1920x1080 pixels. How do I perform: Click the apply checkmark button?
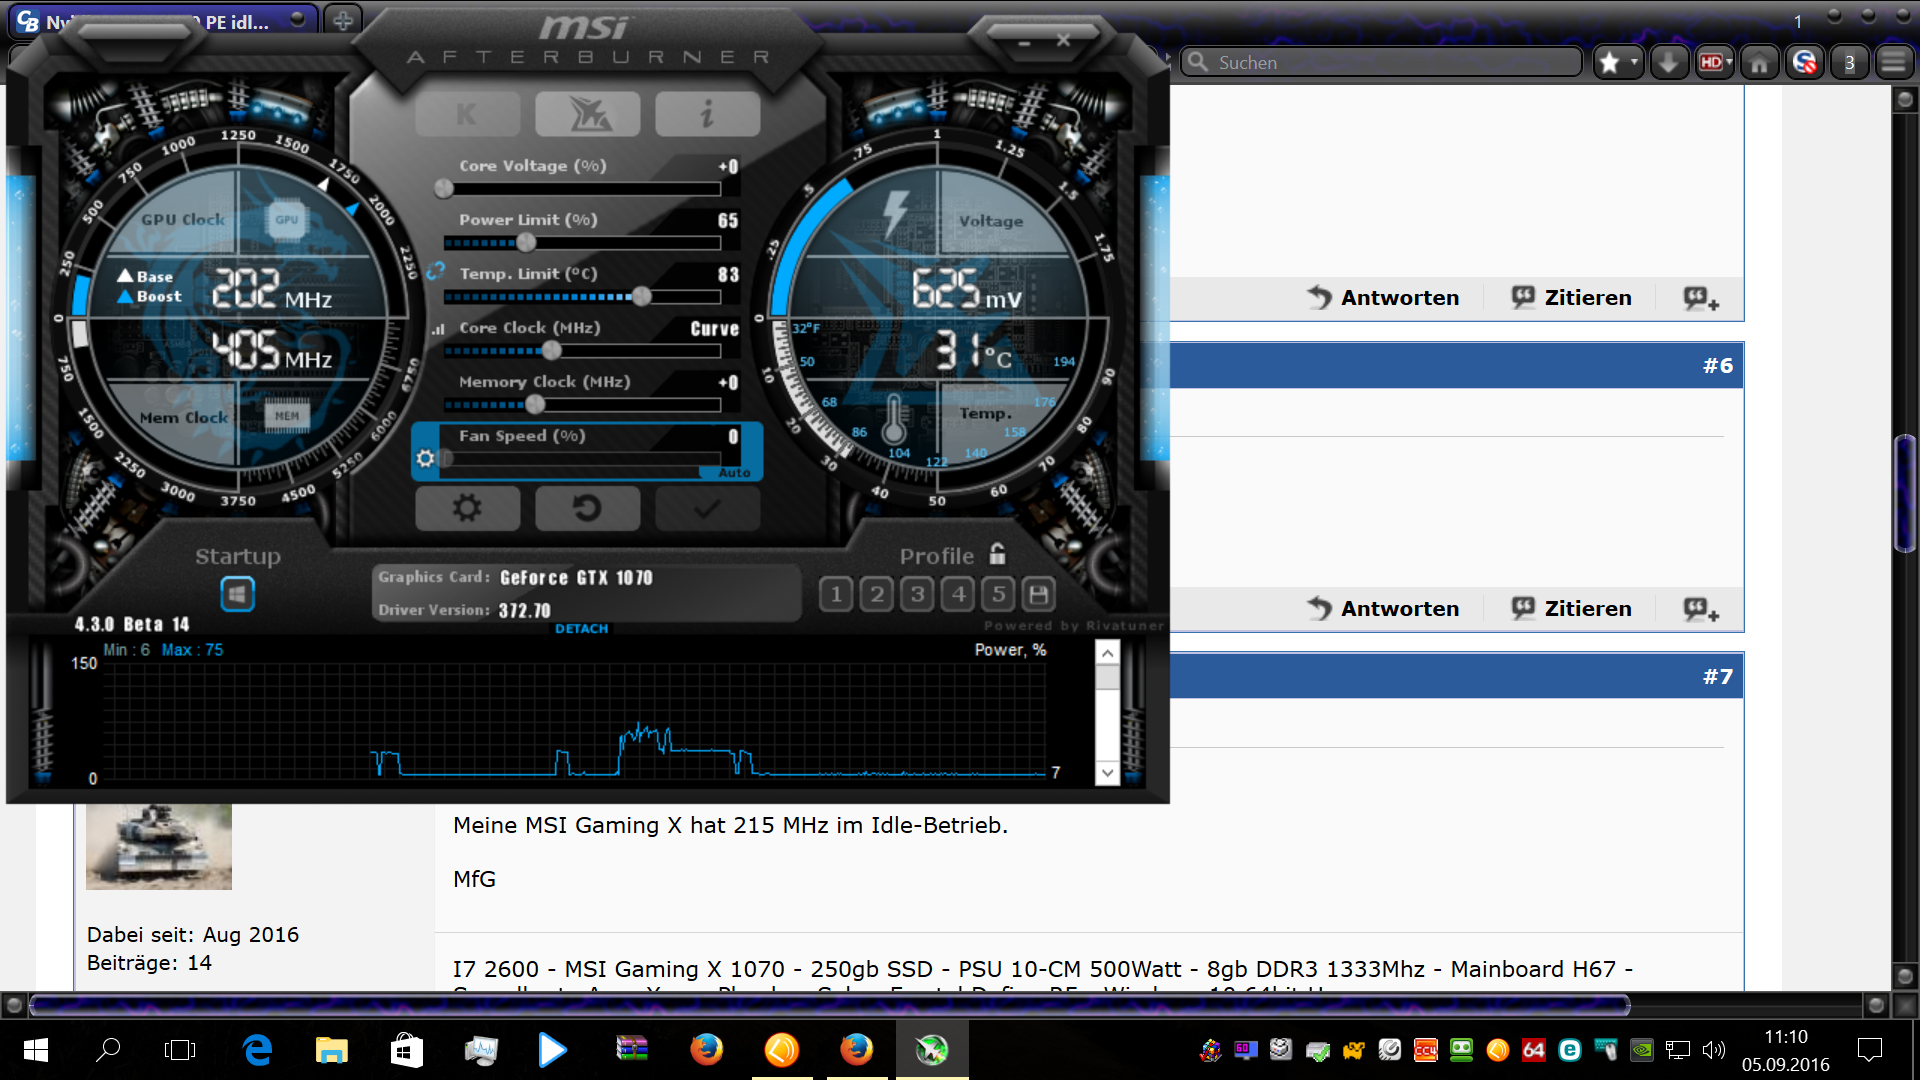(x=707, y=509)
